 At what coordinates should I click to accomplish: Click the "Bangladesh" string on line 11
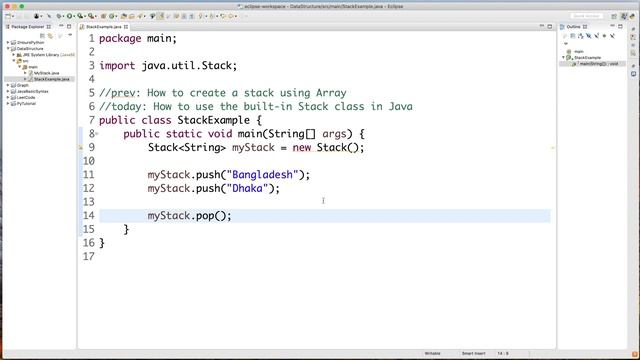(x=262, y=175)
